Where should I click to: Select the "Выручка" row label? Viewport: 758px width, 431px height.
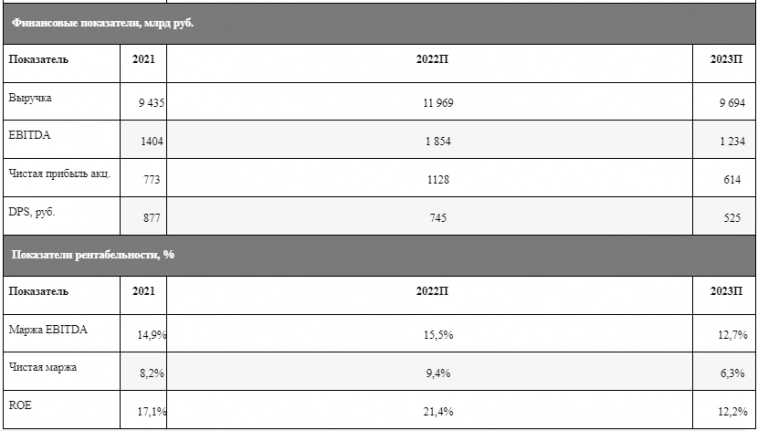(x=30, y=98)
